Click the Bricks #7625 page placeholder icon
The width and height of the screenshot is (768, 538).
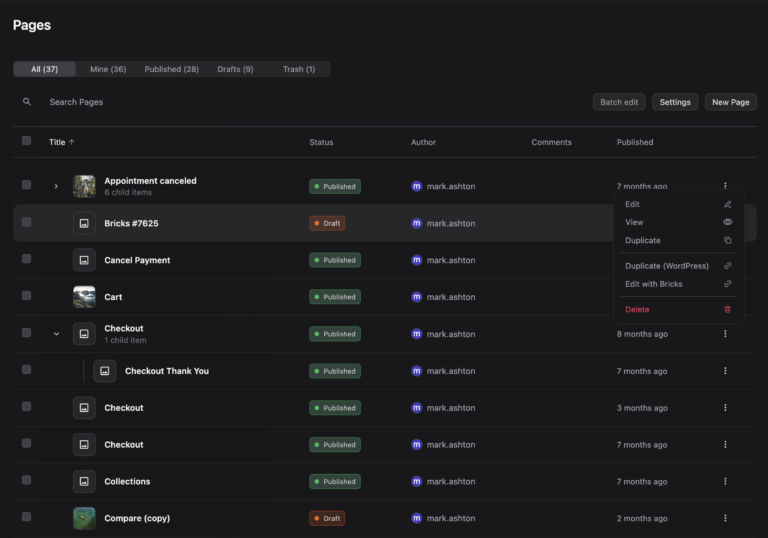pos(84,223)
